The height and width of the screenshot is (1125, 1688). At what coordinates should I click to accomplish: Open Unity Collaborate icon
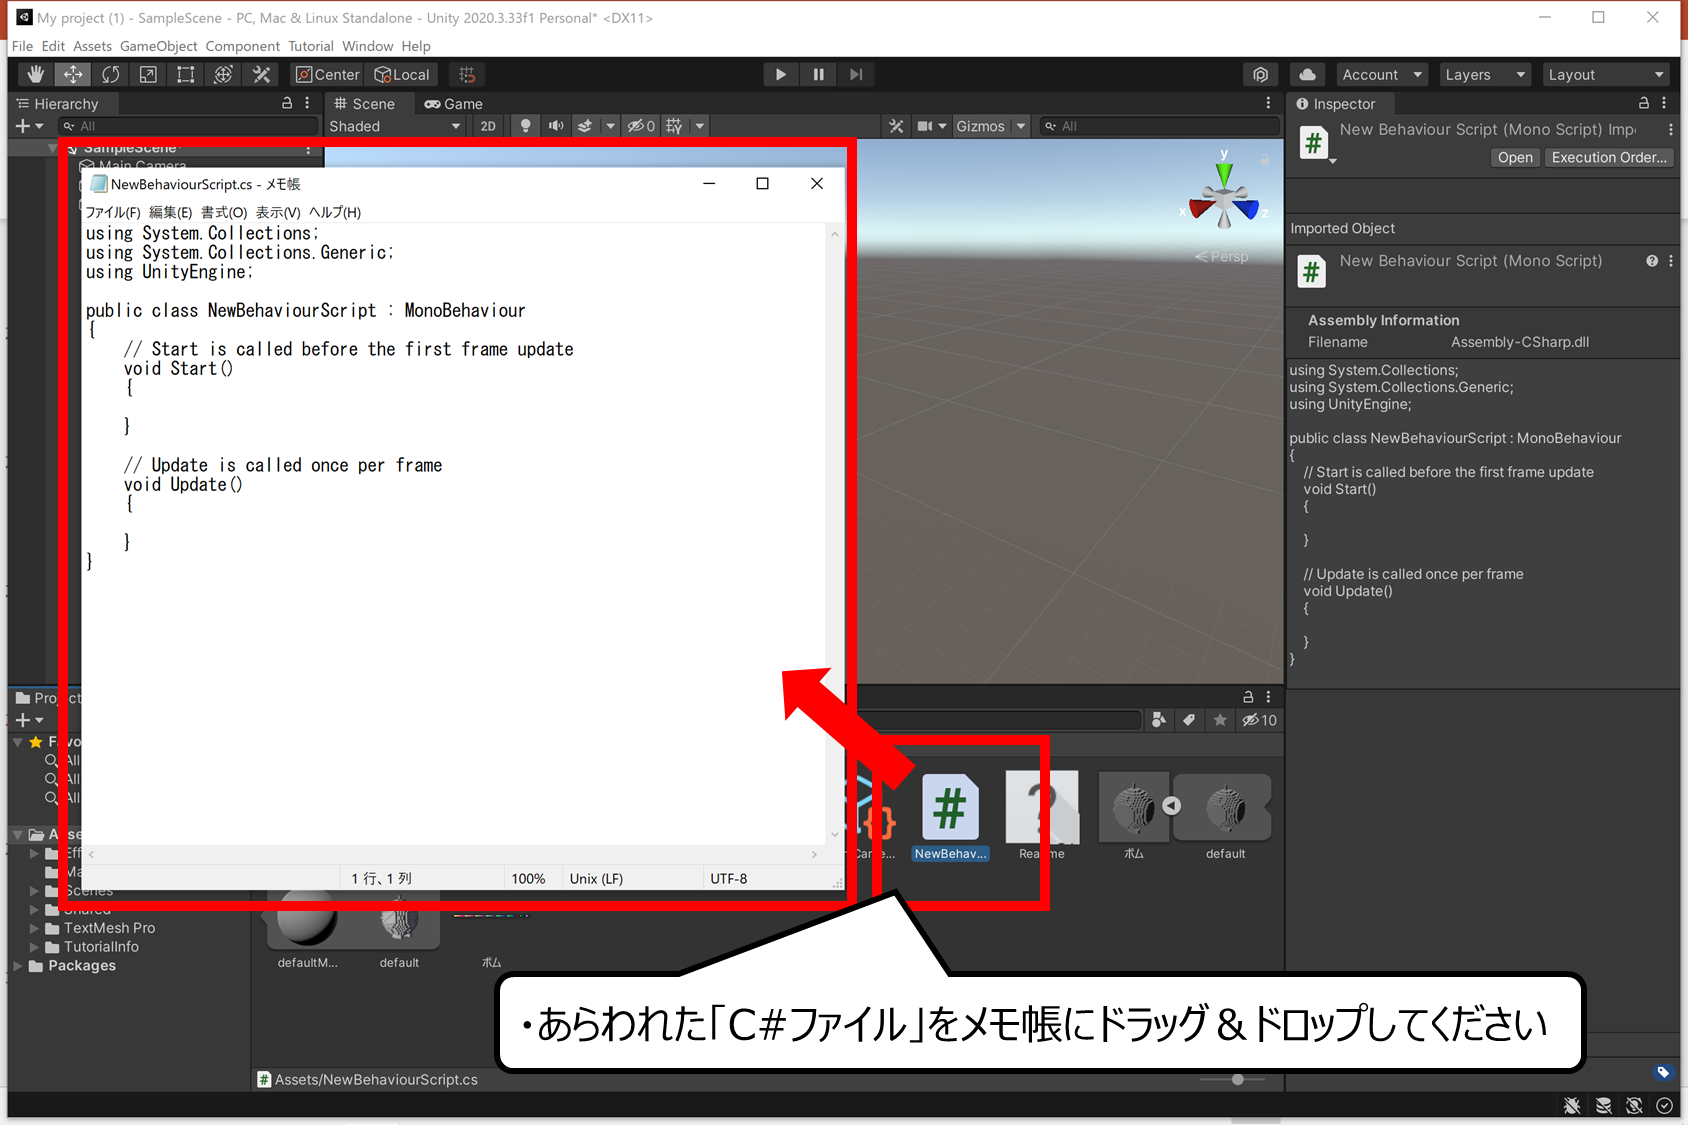coord(1261,74)
